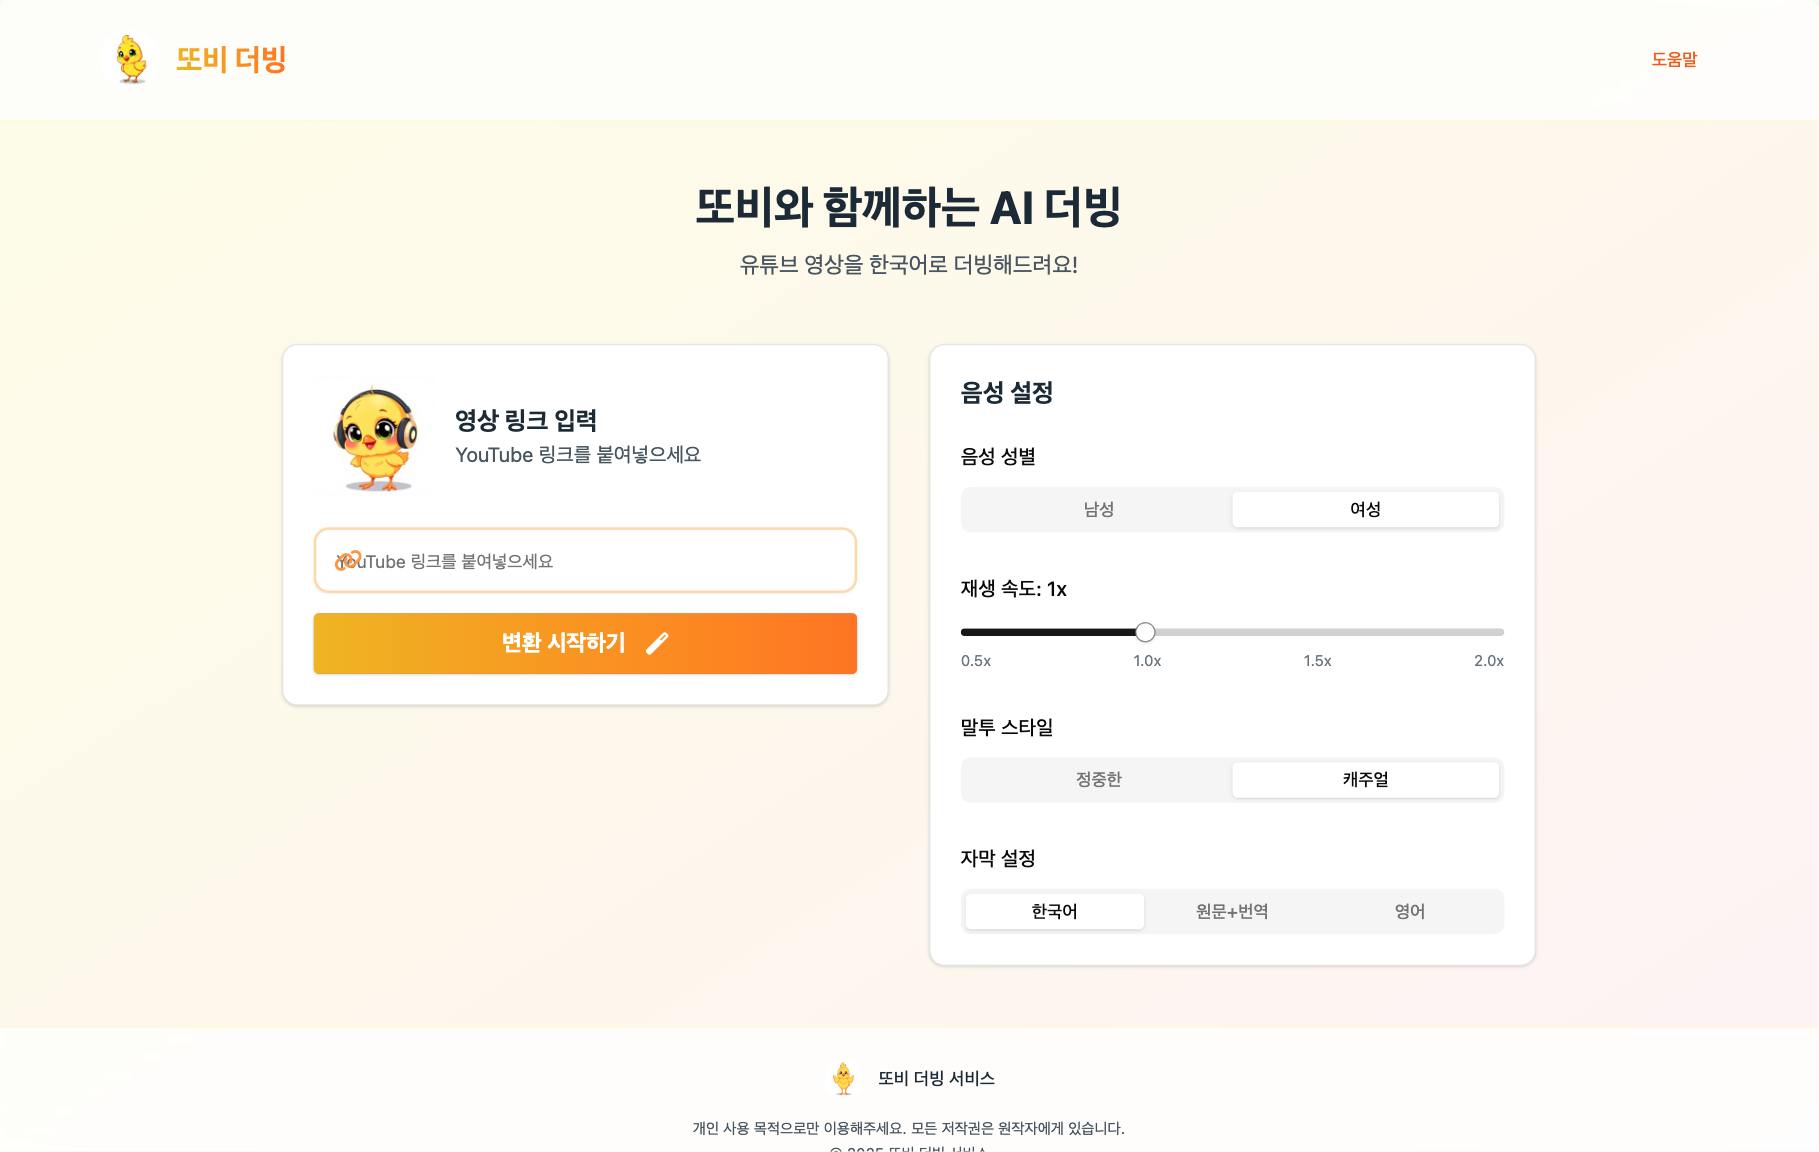Switch subtitles to 원문+번역
Image resolution: width=1819 pixels, height=1152 pixels.
pos(1232,911)
